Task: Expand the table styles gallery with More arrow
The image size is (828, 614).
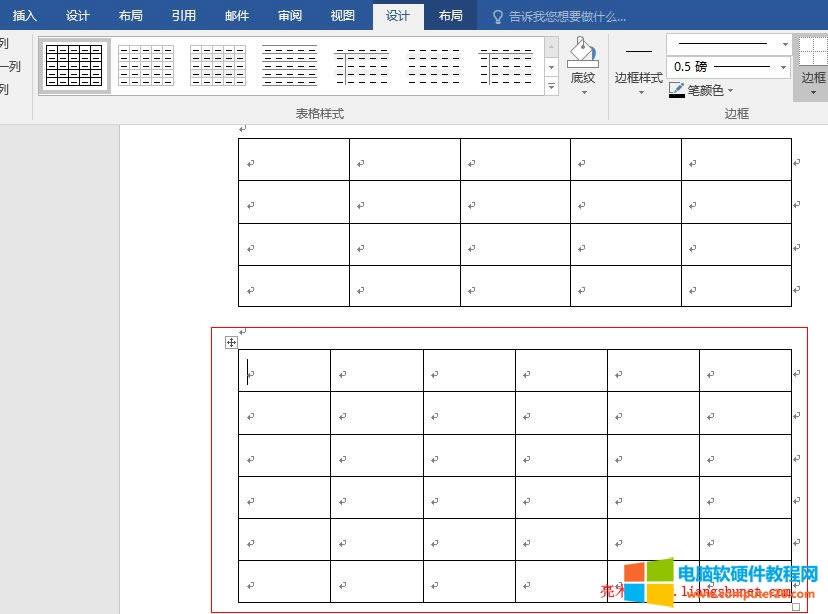Action: (x=551, y=87)
